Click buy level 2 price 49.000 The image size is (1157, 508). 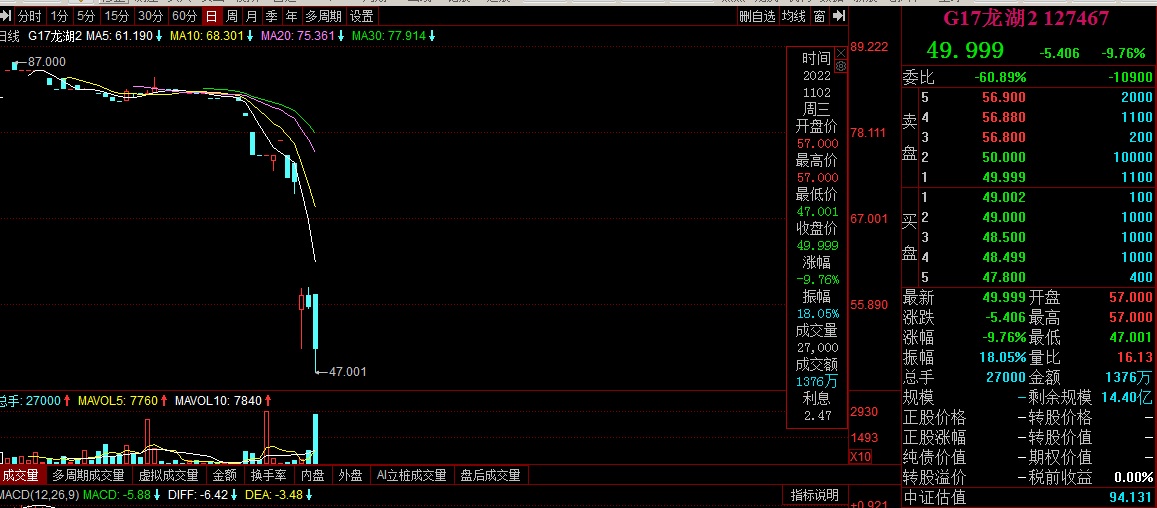coord(1003,217)
